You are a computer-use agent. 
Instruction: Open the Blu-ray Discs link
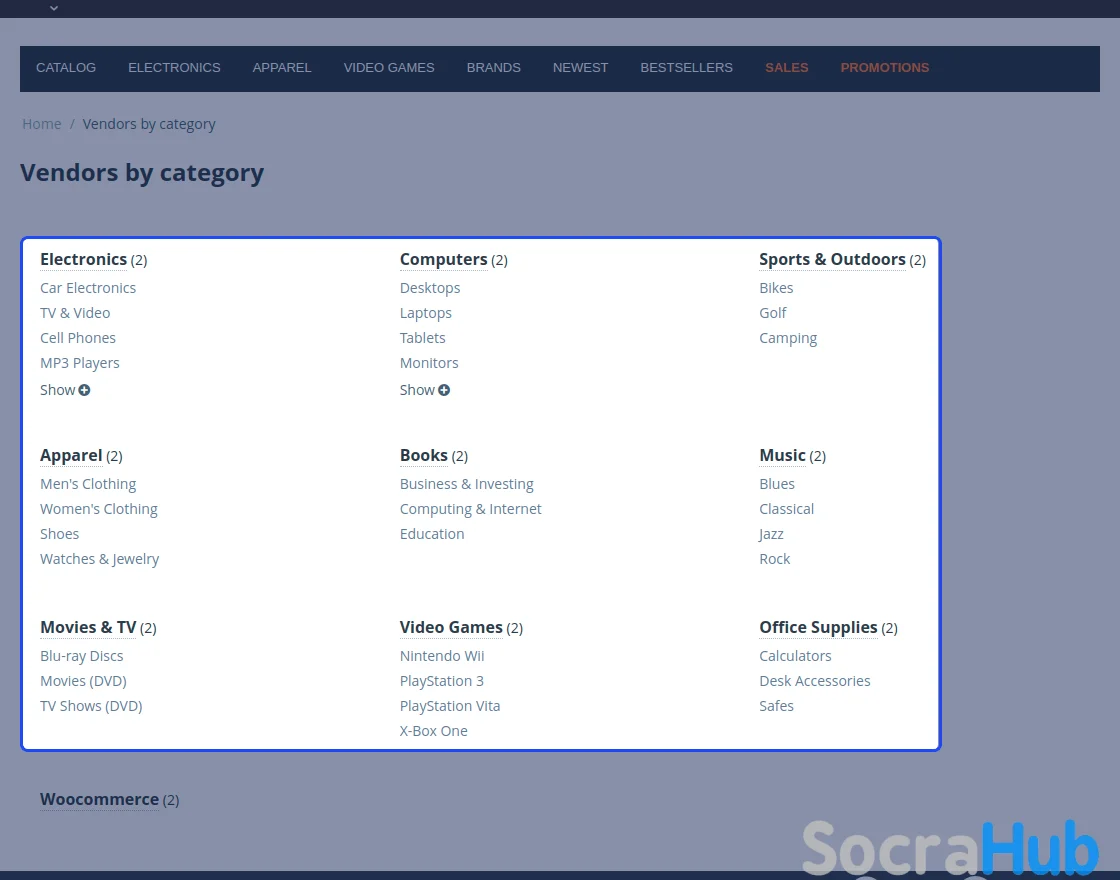[x=82, y=656]
